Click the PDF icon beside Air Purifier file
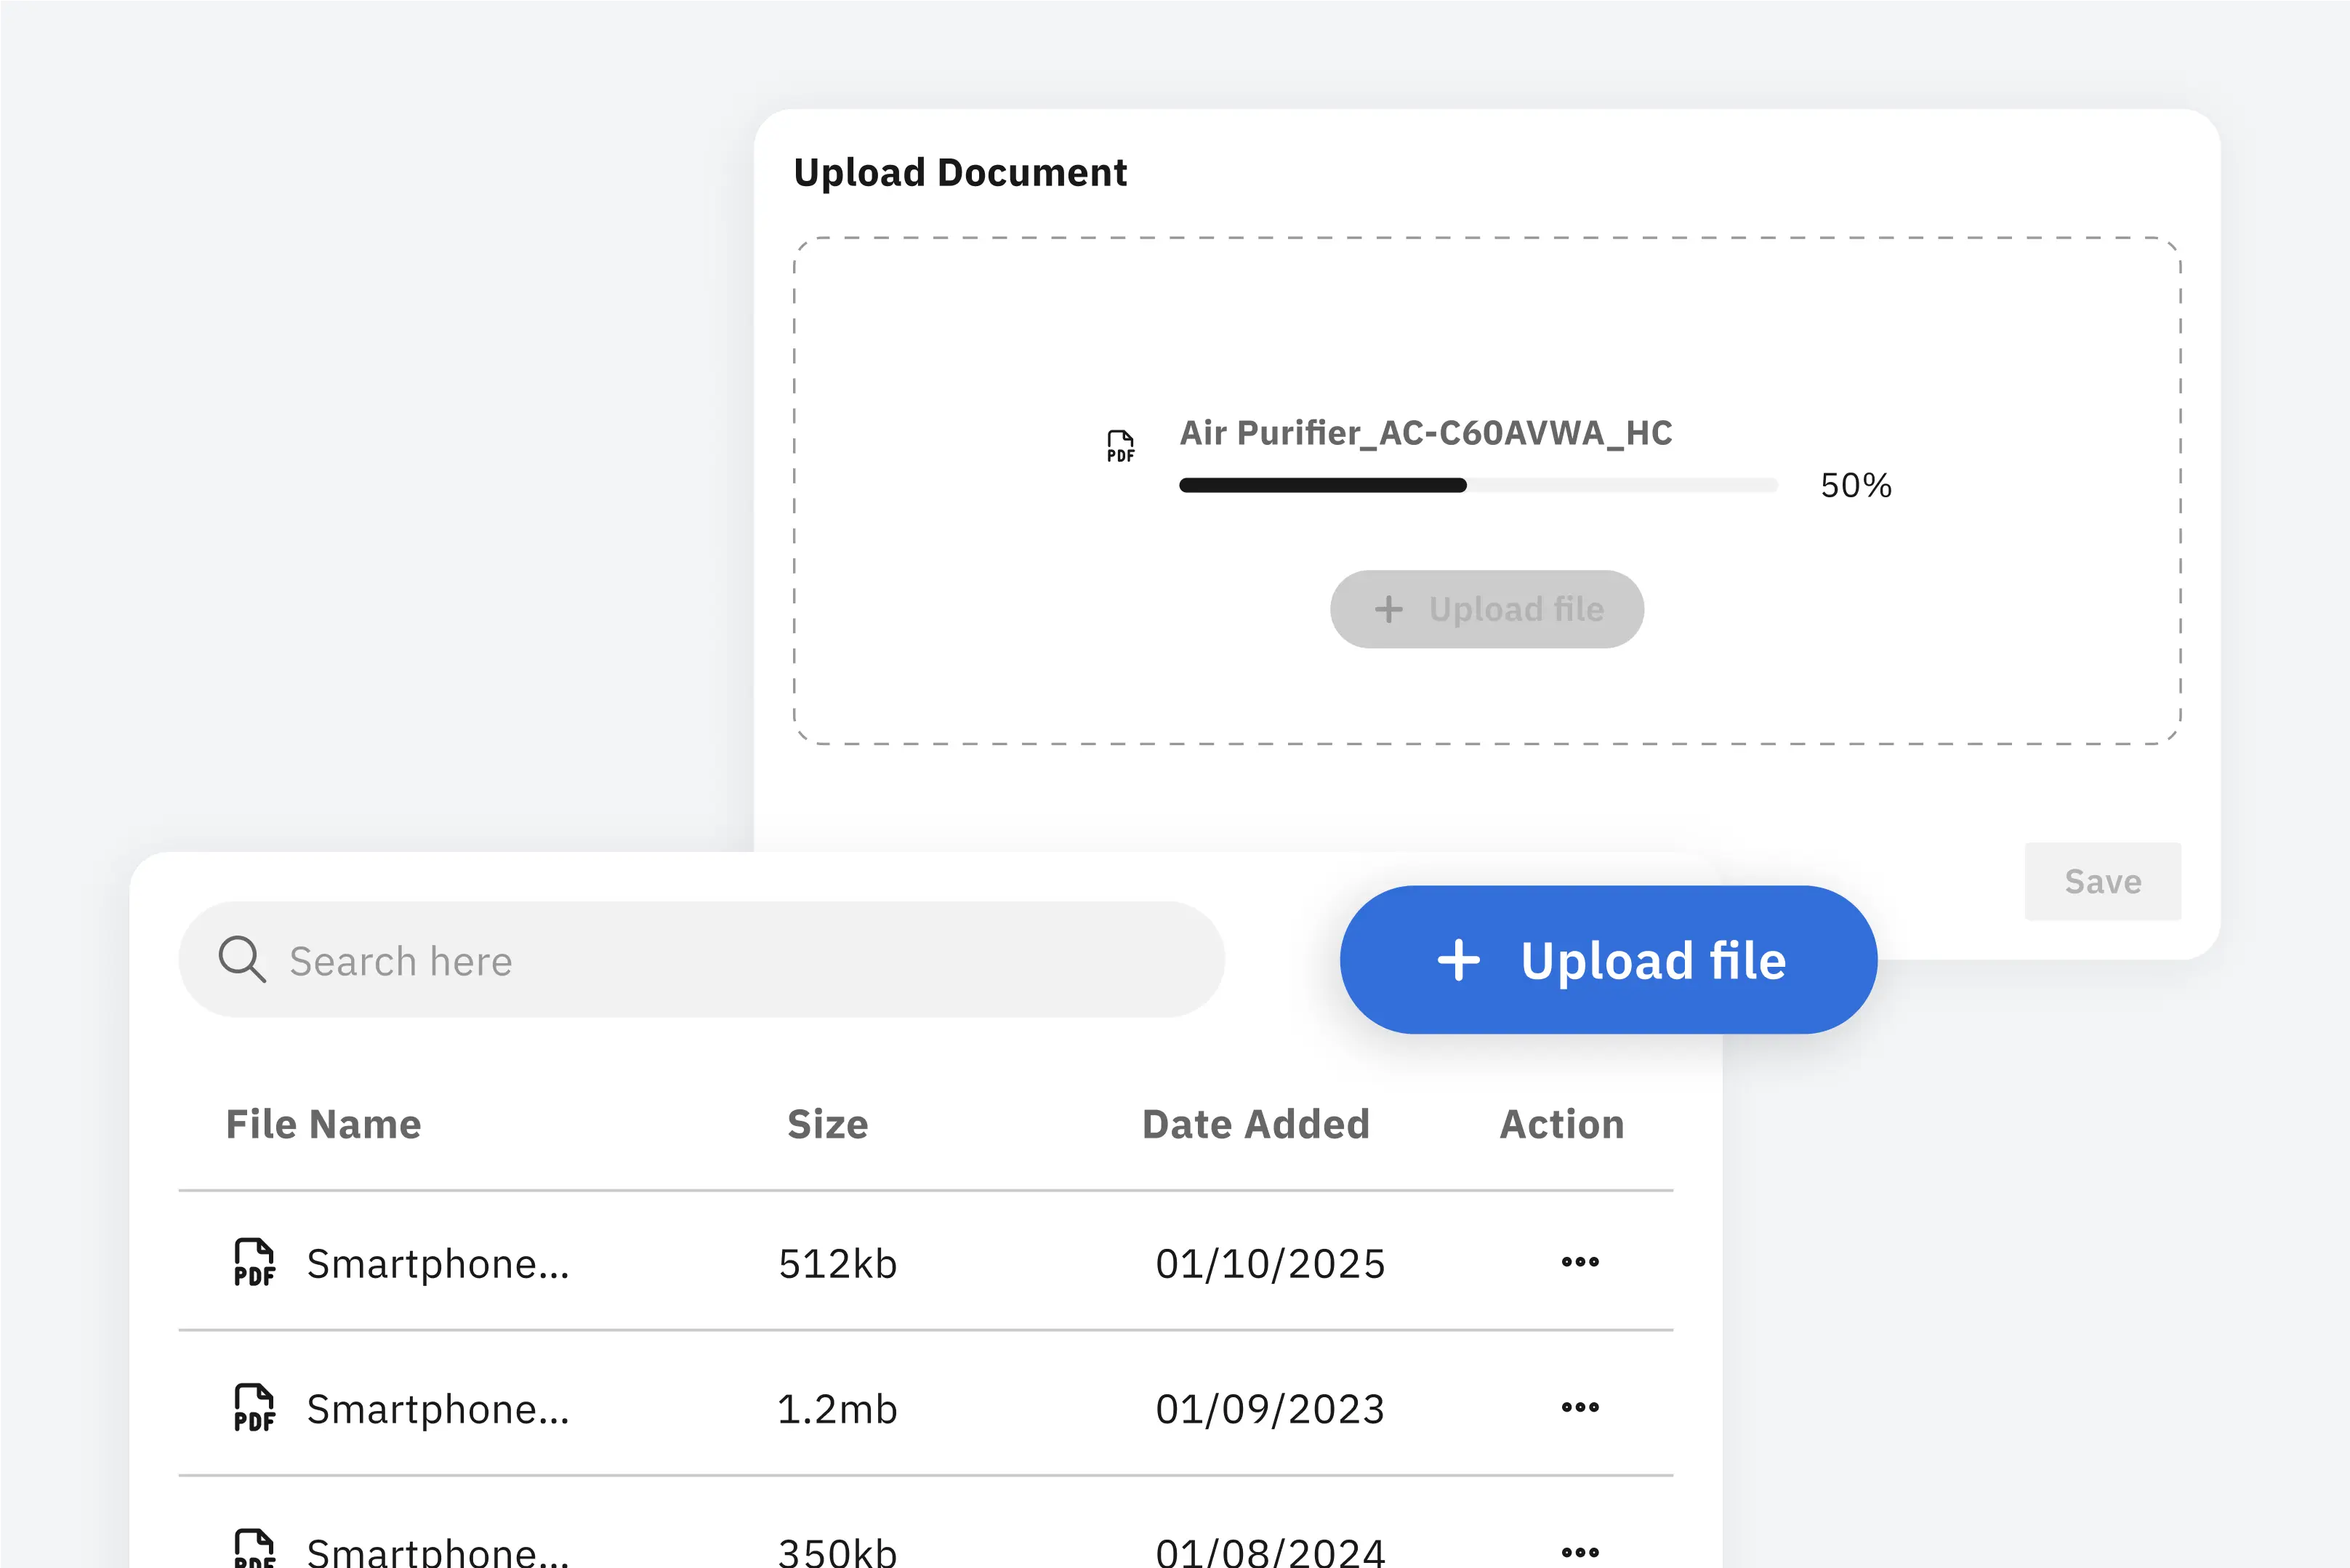This screenshot has height=1568, width=2350. 1120,446
